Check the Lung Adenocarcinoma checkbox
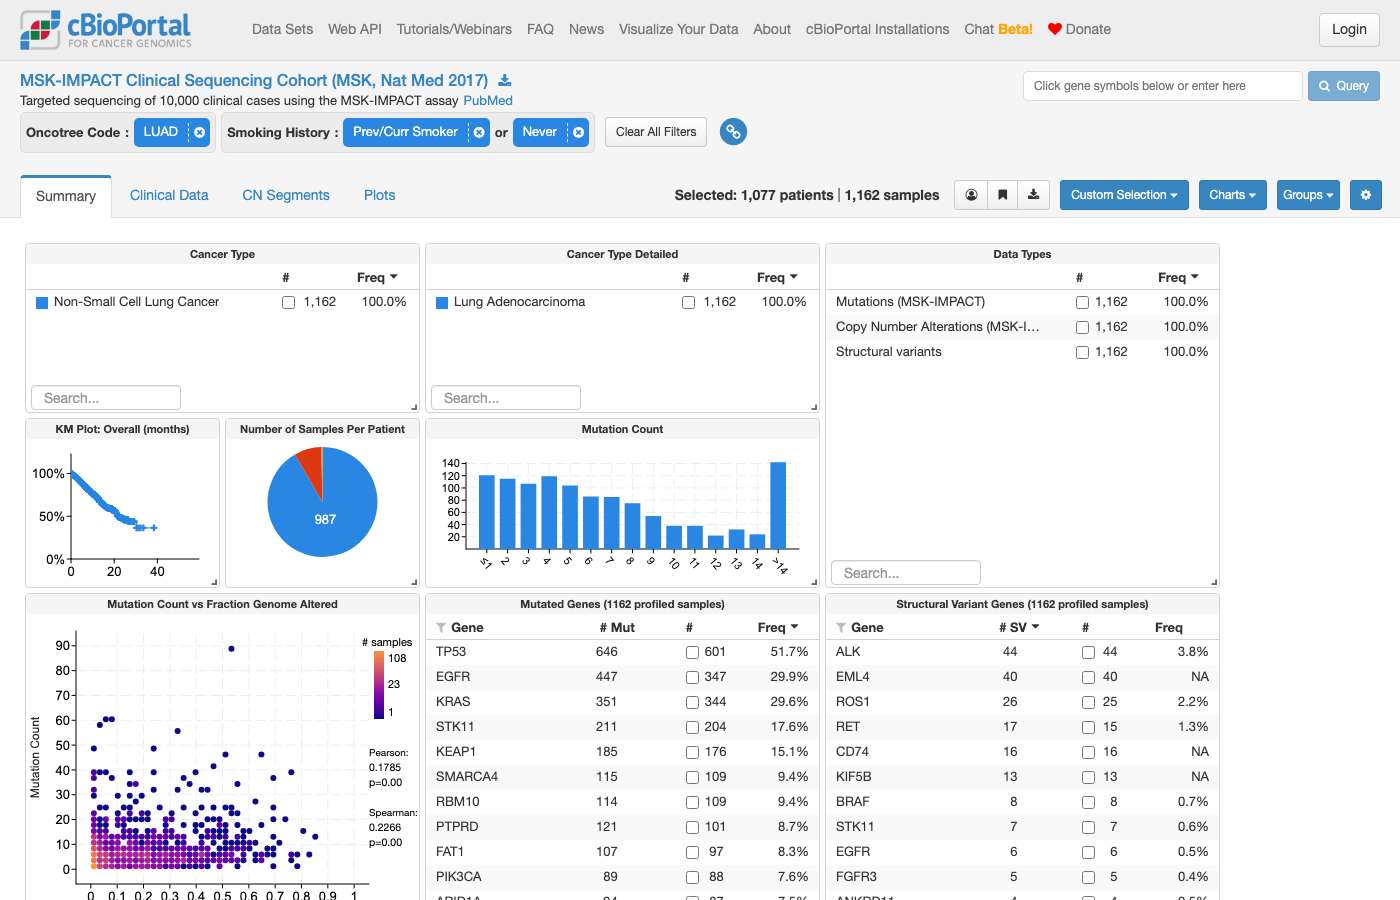The image size is (1400, 900). click(688, 302)
